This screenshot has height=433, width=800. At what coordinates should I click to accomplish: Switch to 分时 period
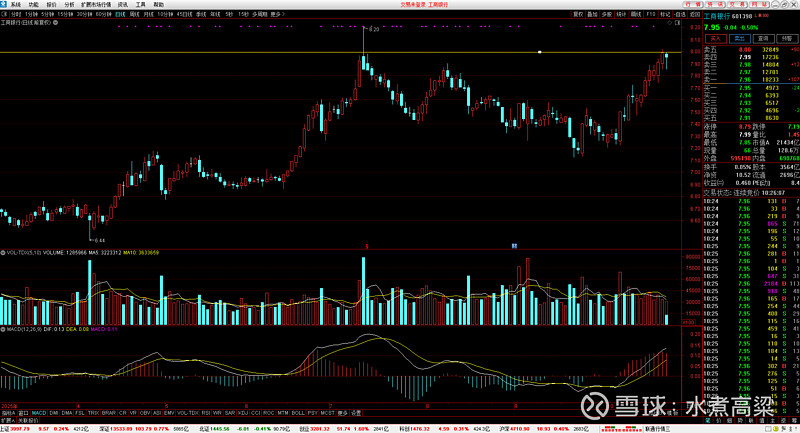(x=16, y=14)
